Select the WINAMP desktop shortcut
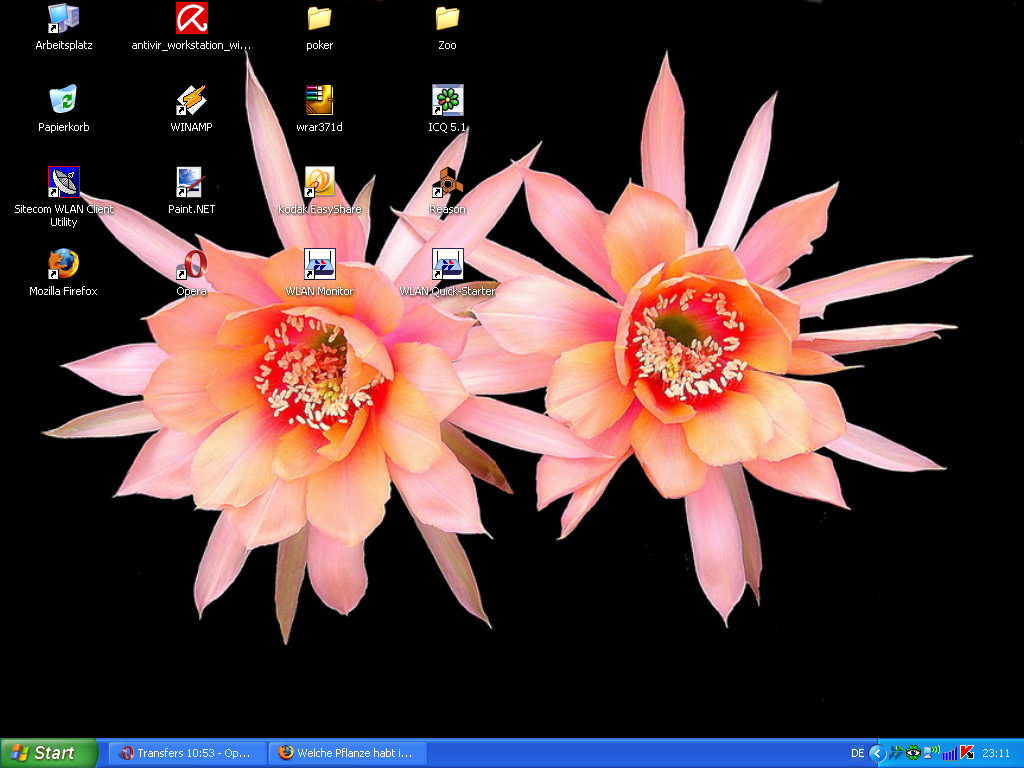Image resolution: width=1024 pixels, height=768 pixels. tap(191, 100)
